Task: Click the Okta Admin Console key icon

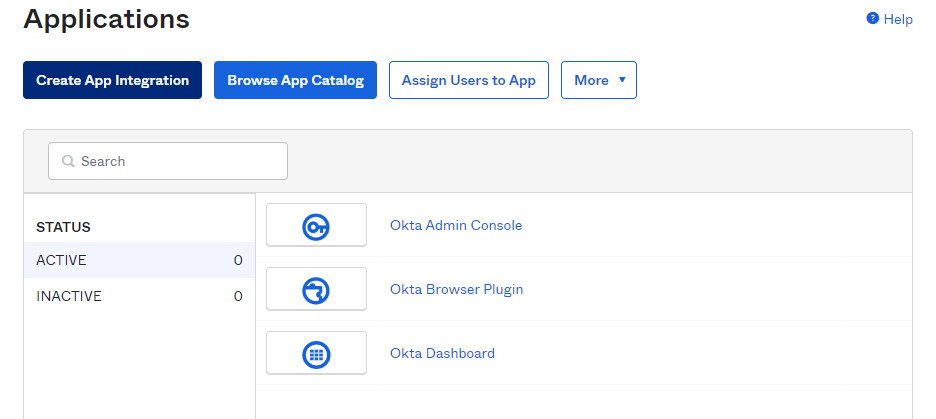Action: [x=316, y=227]
